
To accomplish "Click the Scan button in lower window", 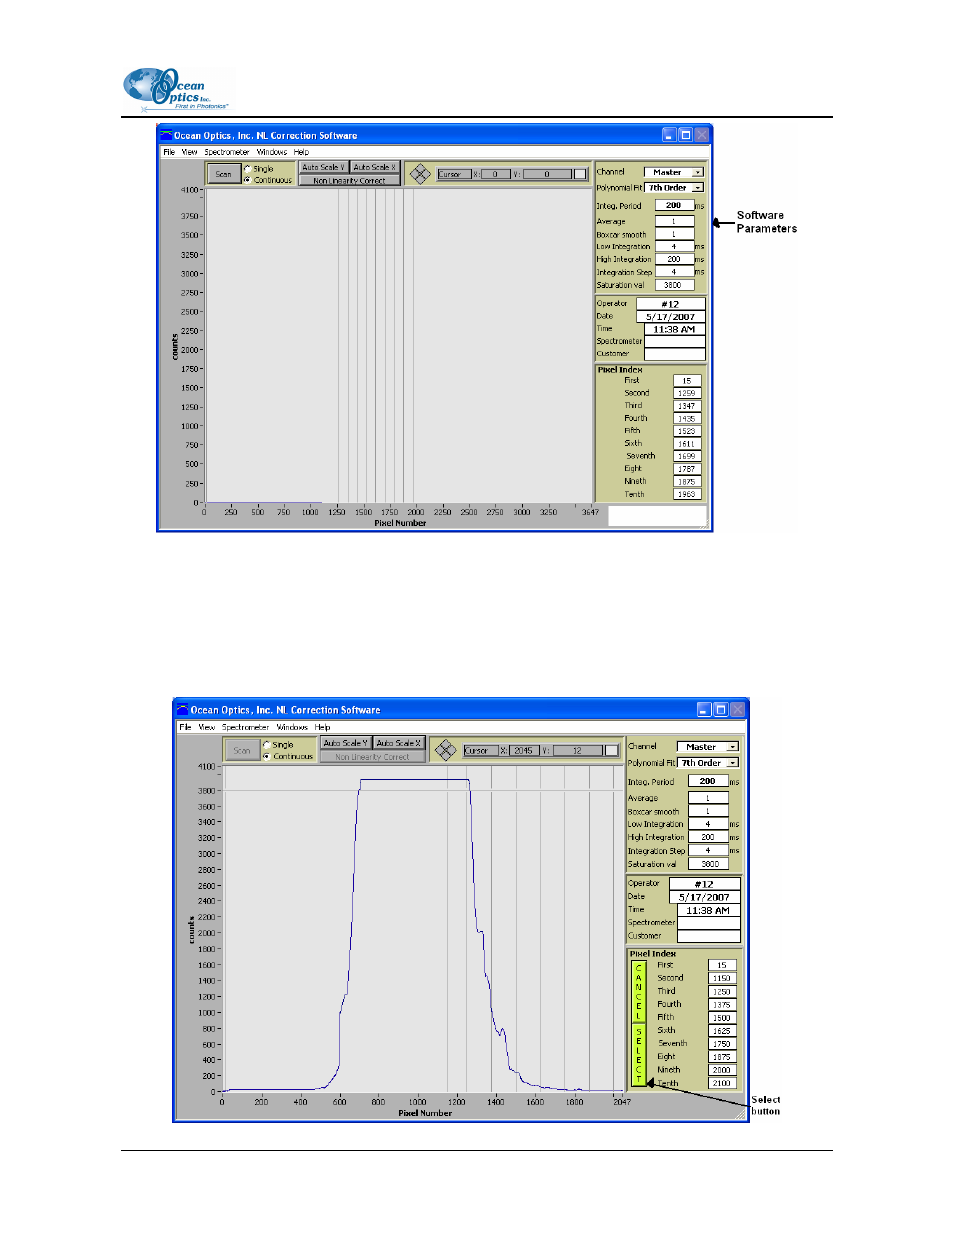I will pos(242,750).
